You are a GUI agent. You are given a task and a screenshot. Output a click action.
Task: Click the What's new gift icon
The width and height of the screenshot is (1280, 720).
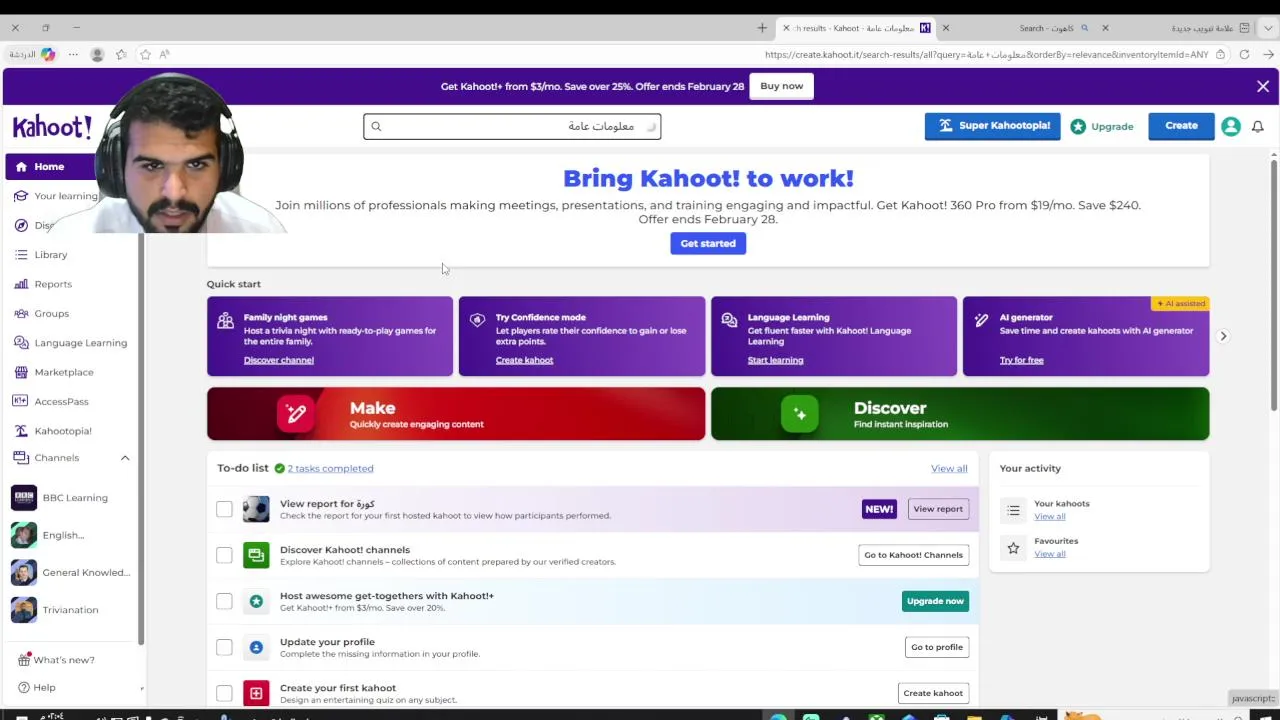23,660
